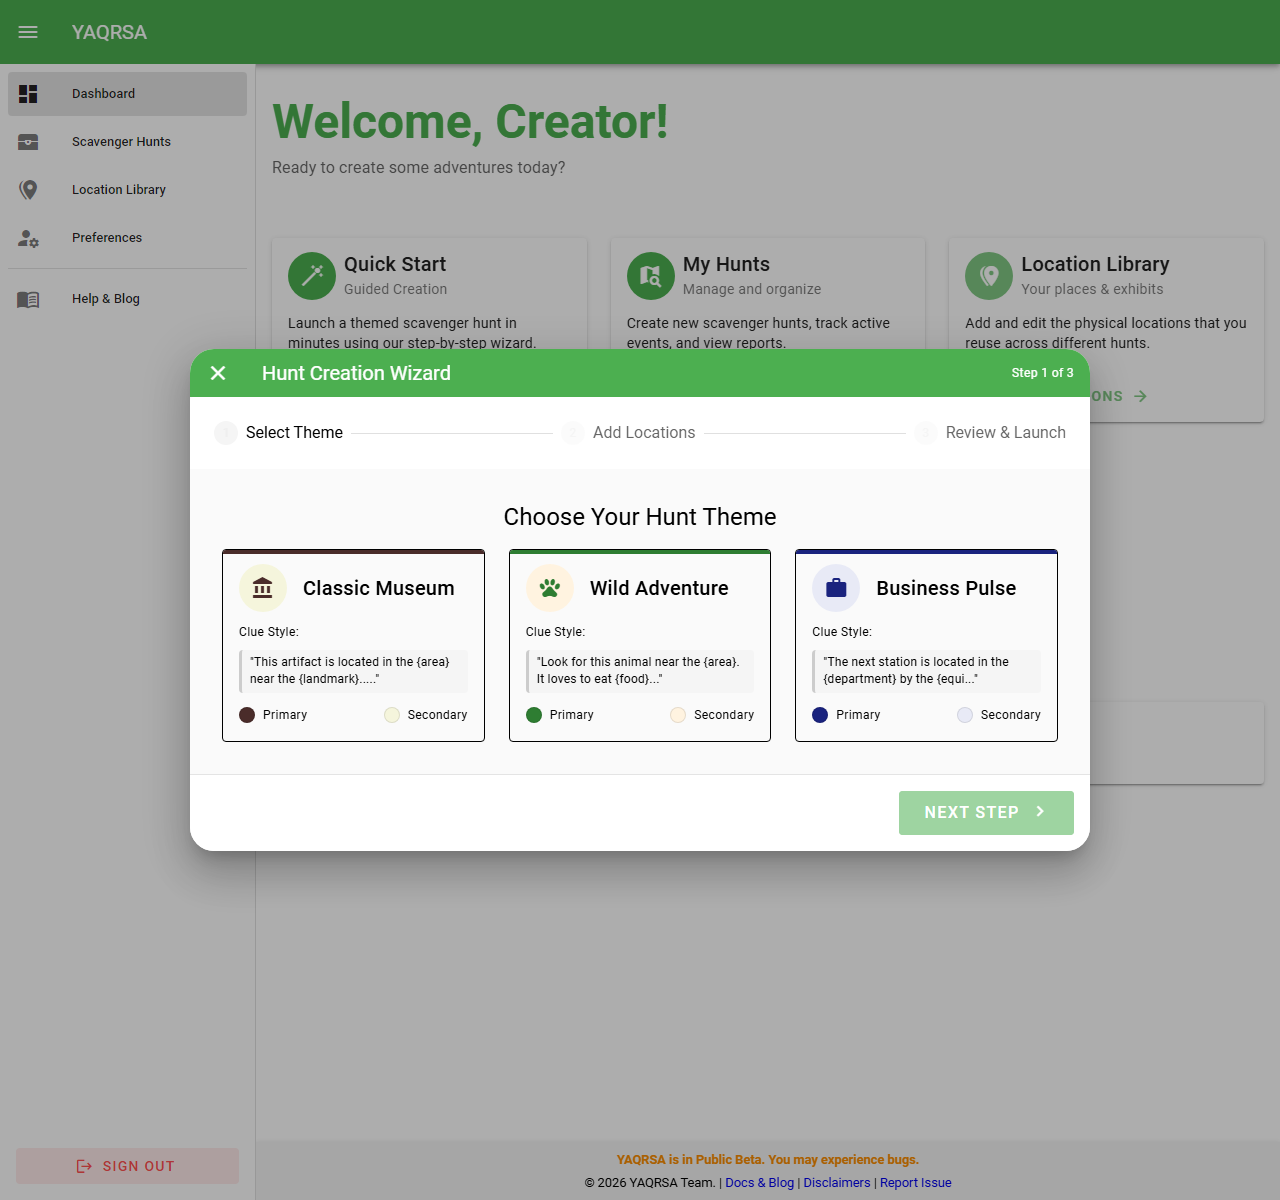Click the Quick Start magic wand icon

click(312, 276)
